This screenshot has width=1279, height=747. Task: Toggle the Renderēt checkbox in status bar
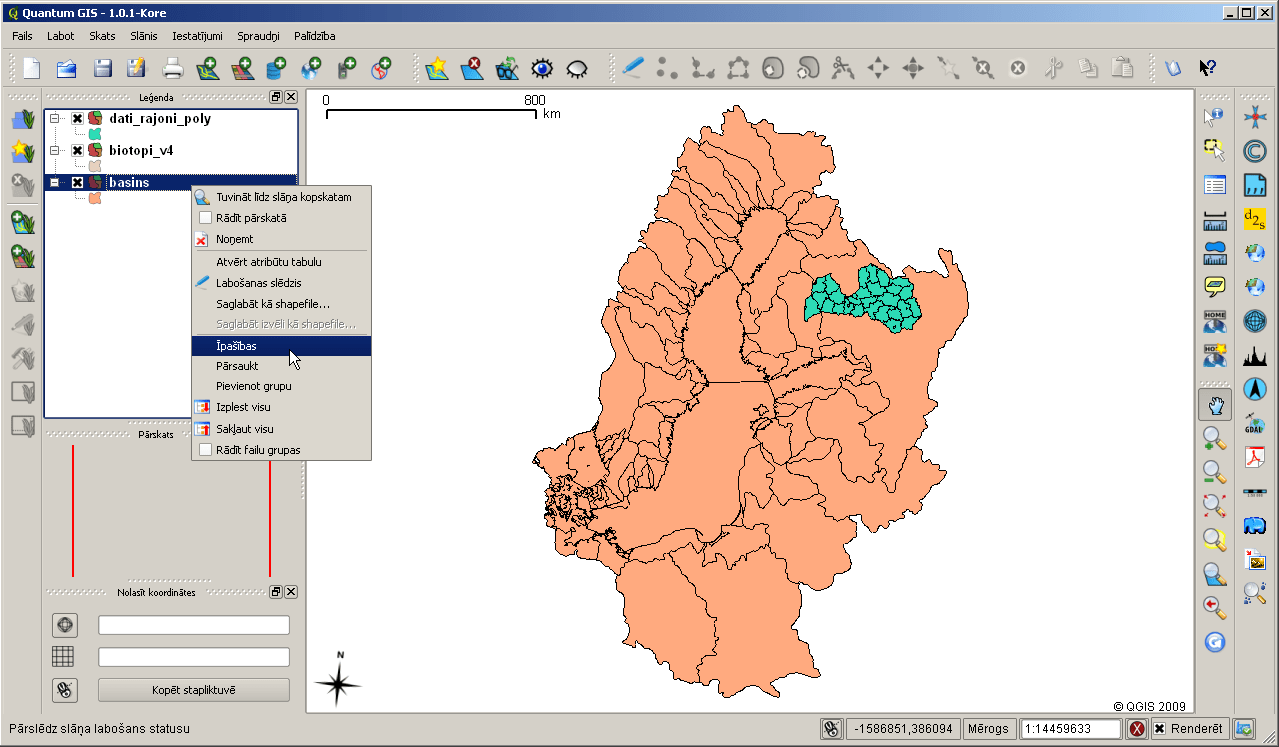[x=1159, y=729]
